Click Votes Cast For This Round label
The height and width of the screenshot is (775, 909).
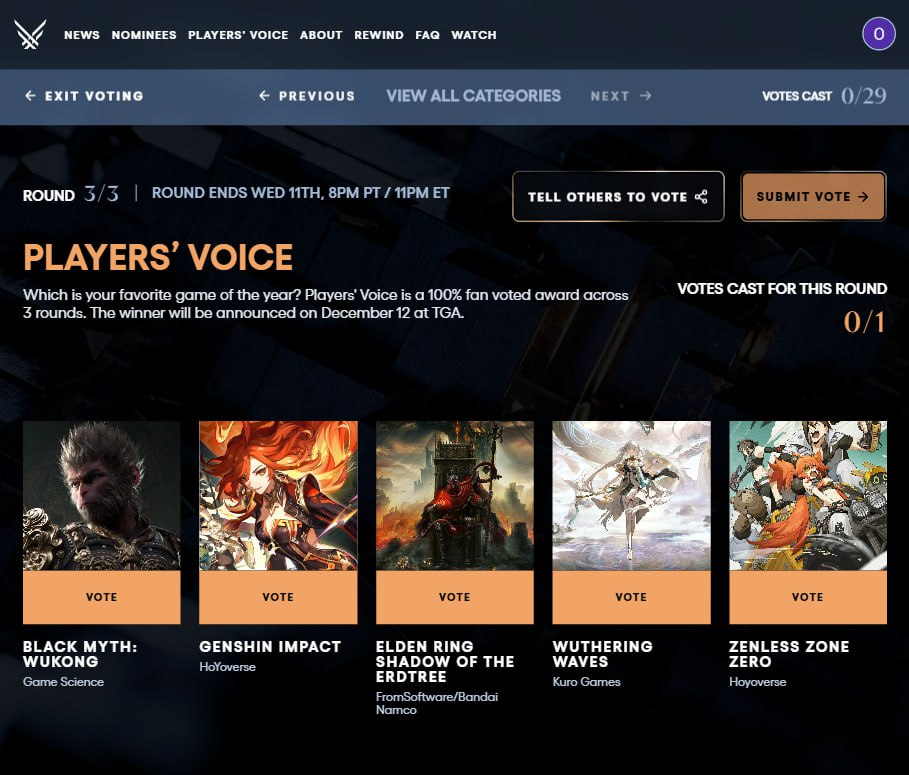782,289
